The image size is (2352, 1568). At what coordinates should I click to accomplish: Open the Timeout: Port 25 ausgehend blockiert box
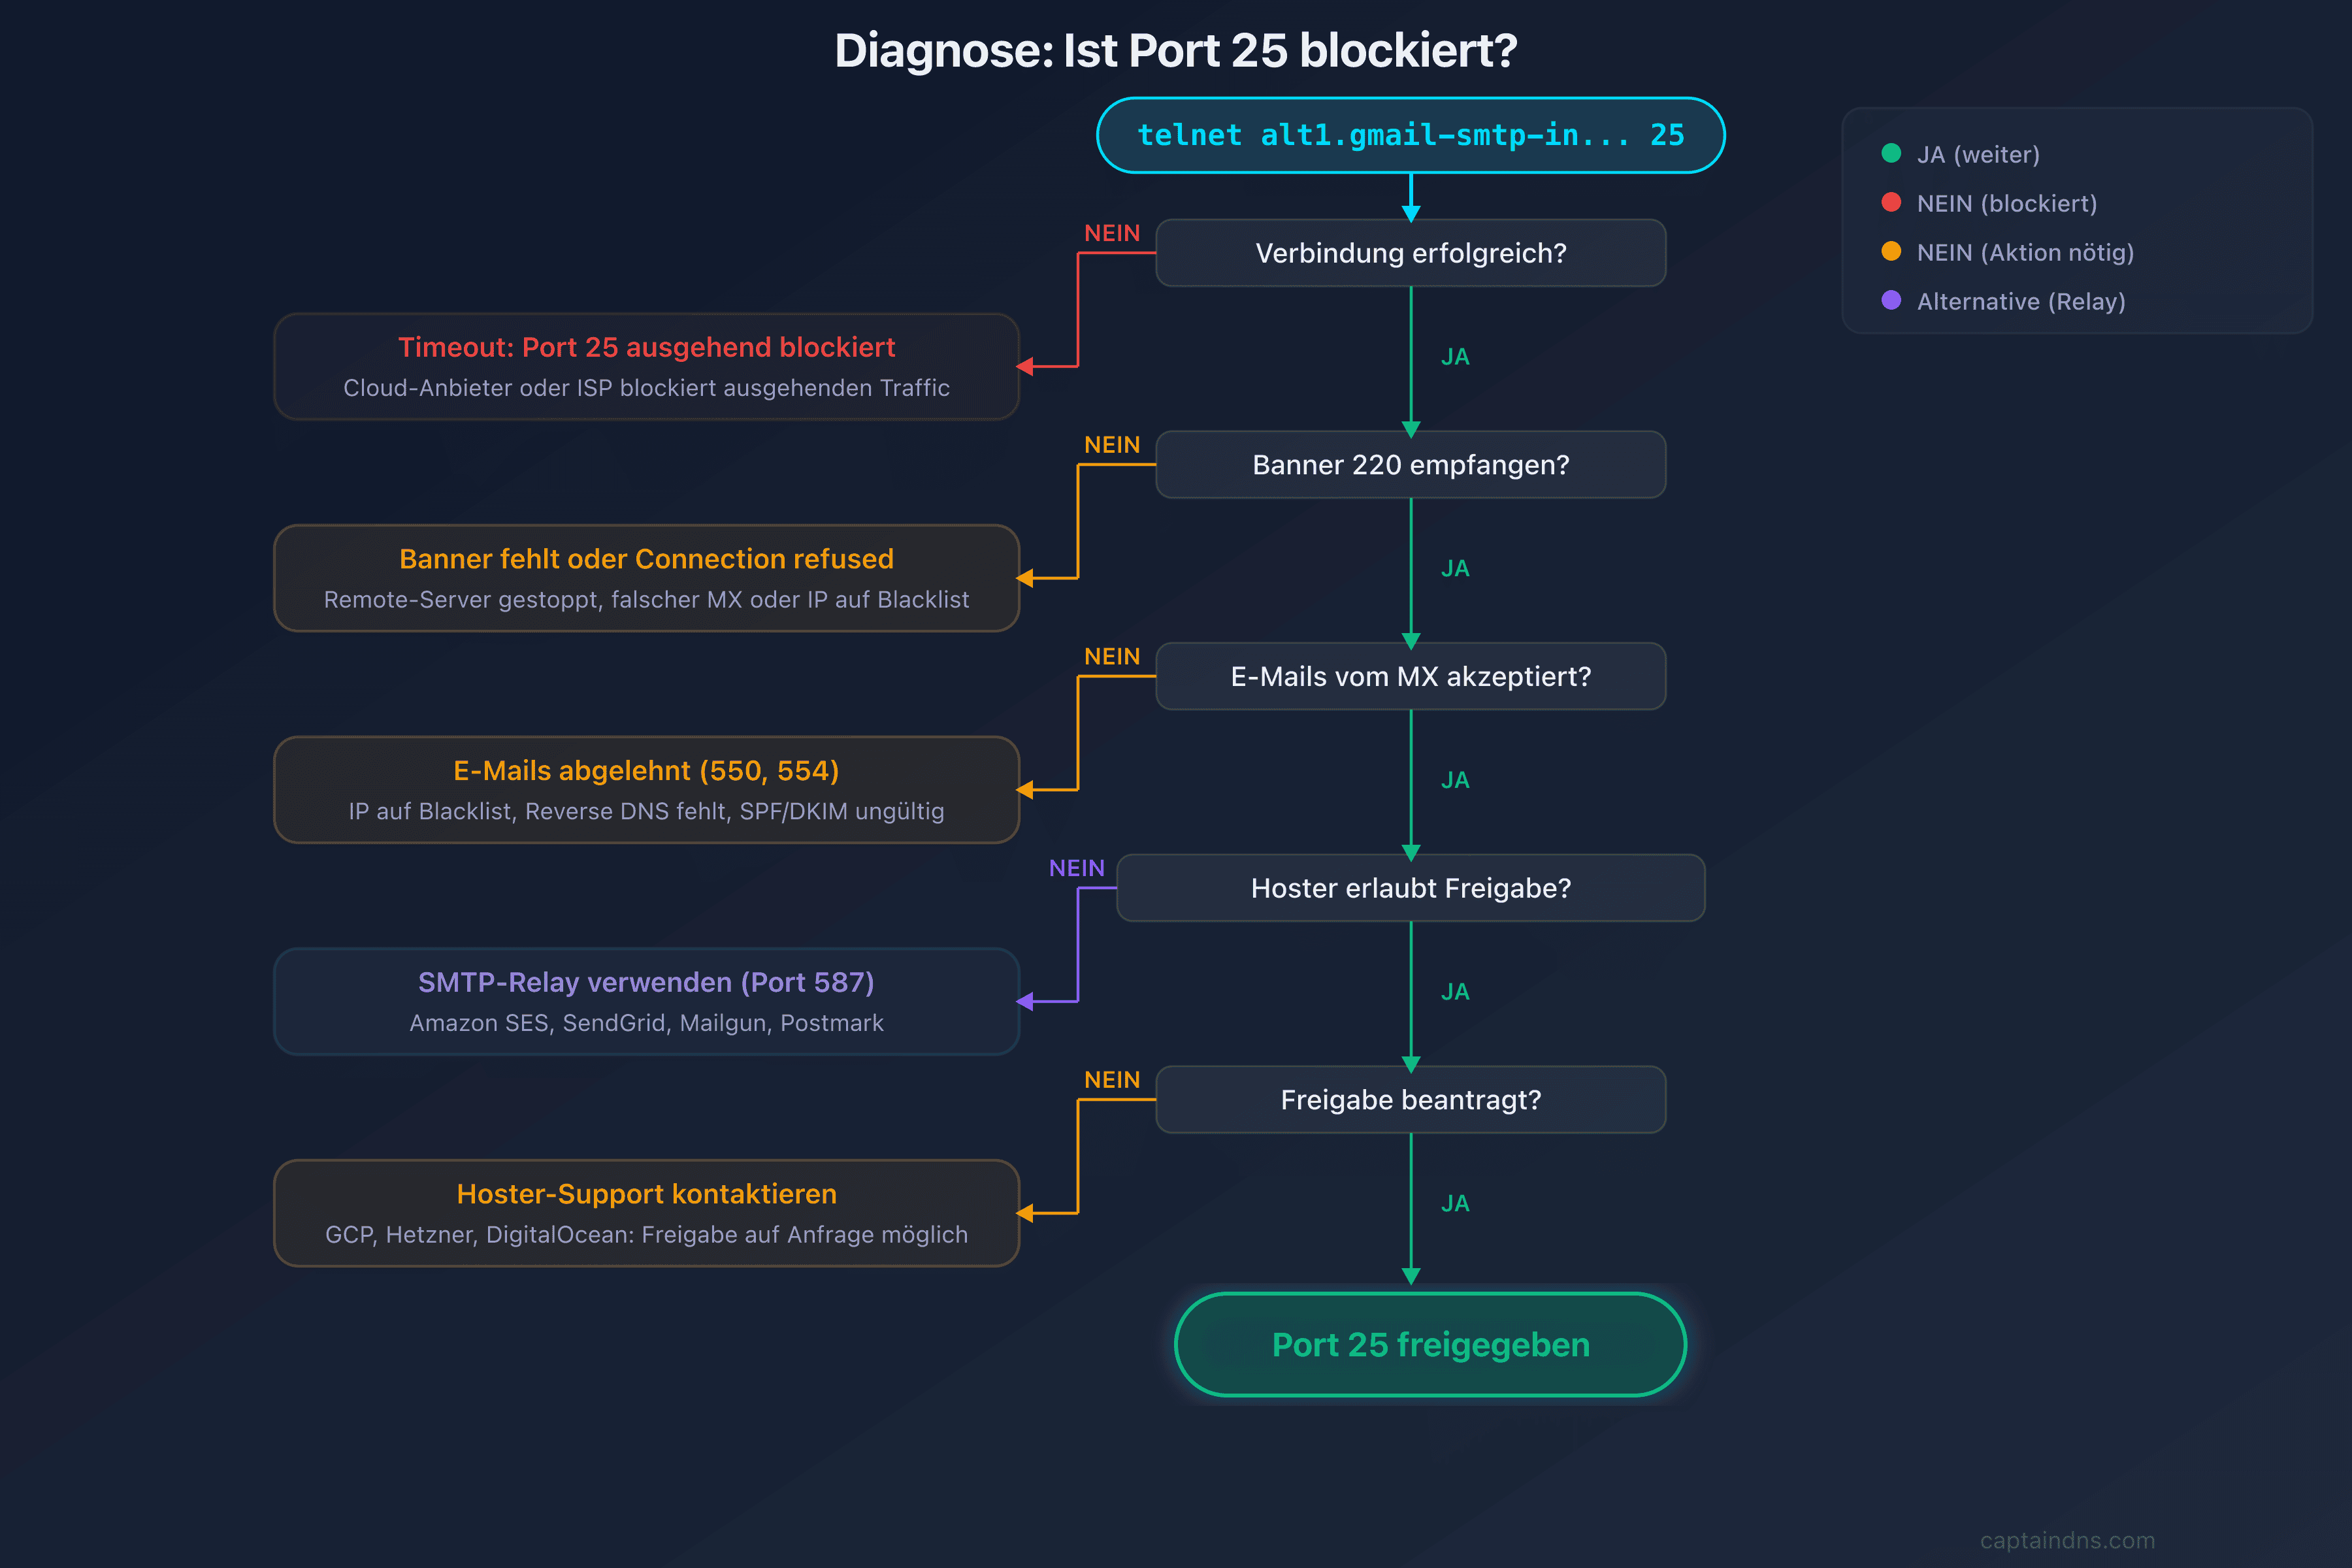click(x=646, y=367)
